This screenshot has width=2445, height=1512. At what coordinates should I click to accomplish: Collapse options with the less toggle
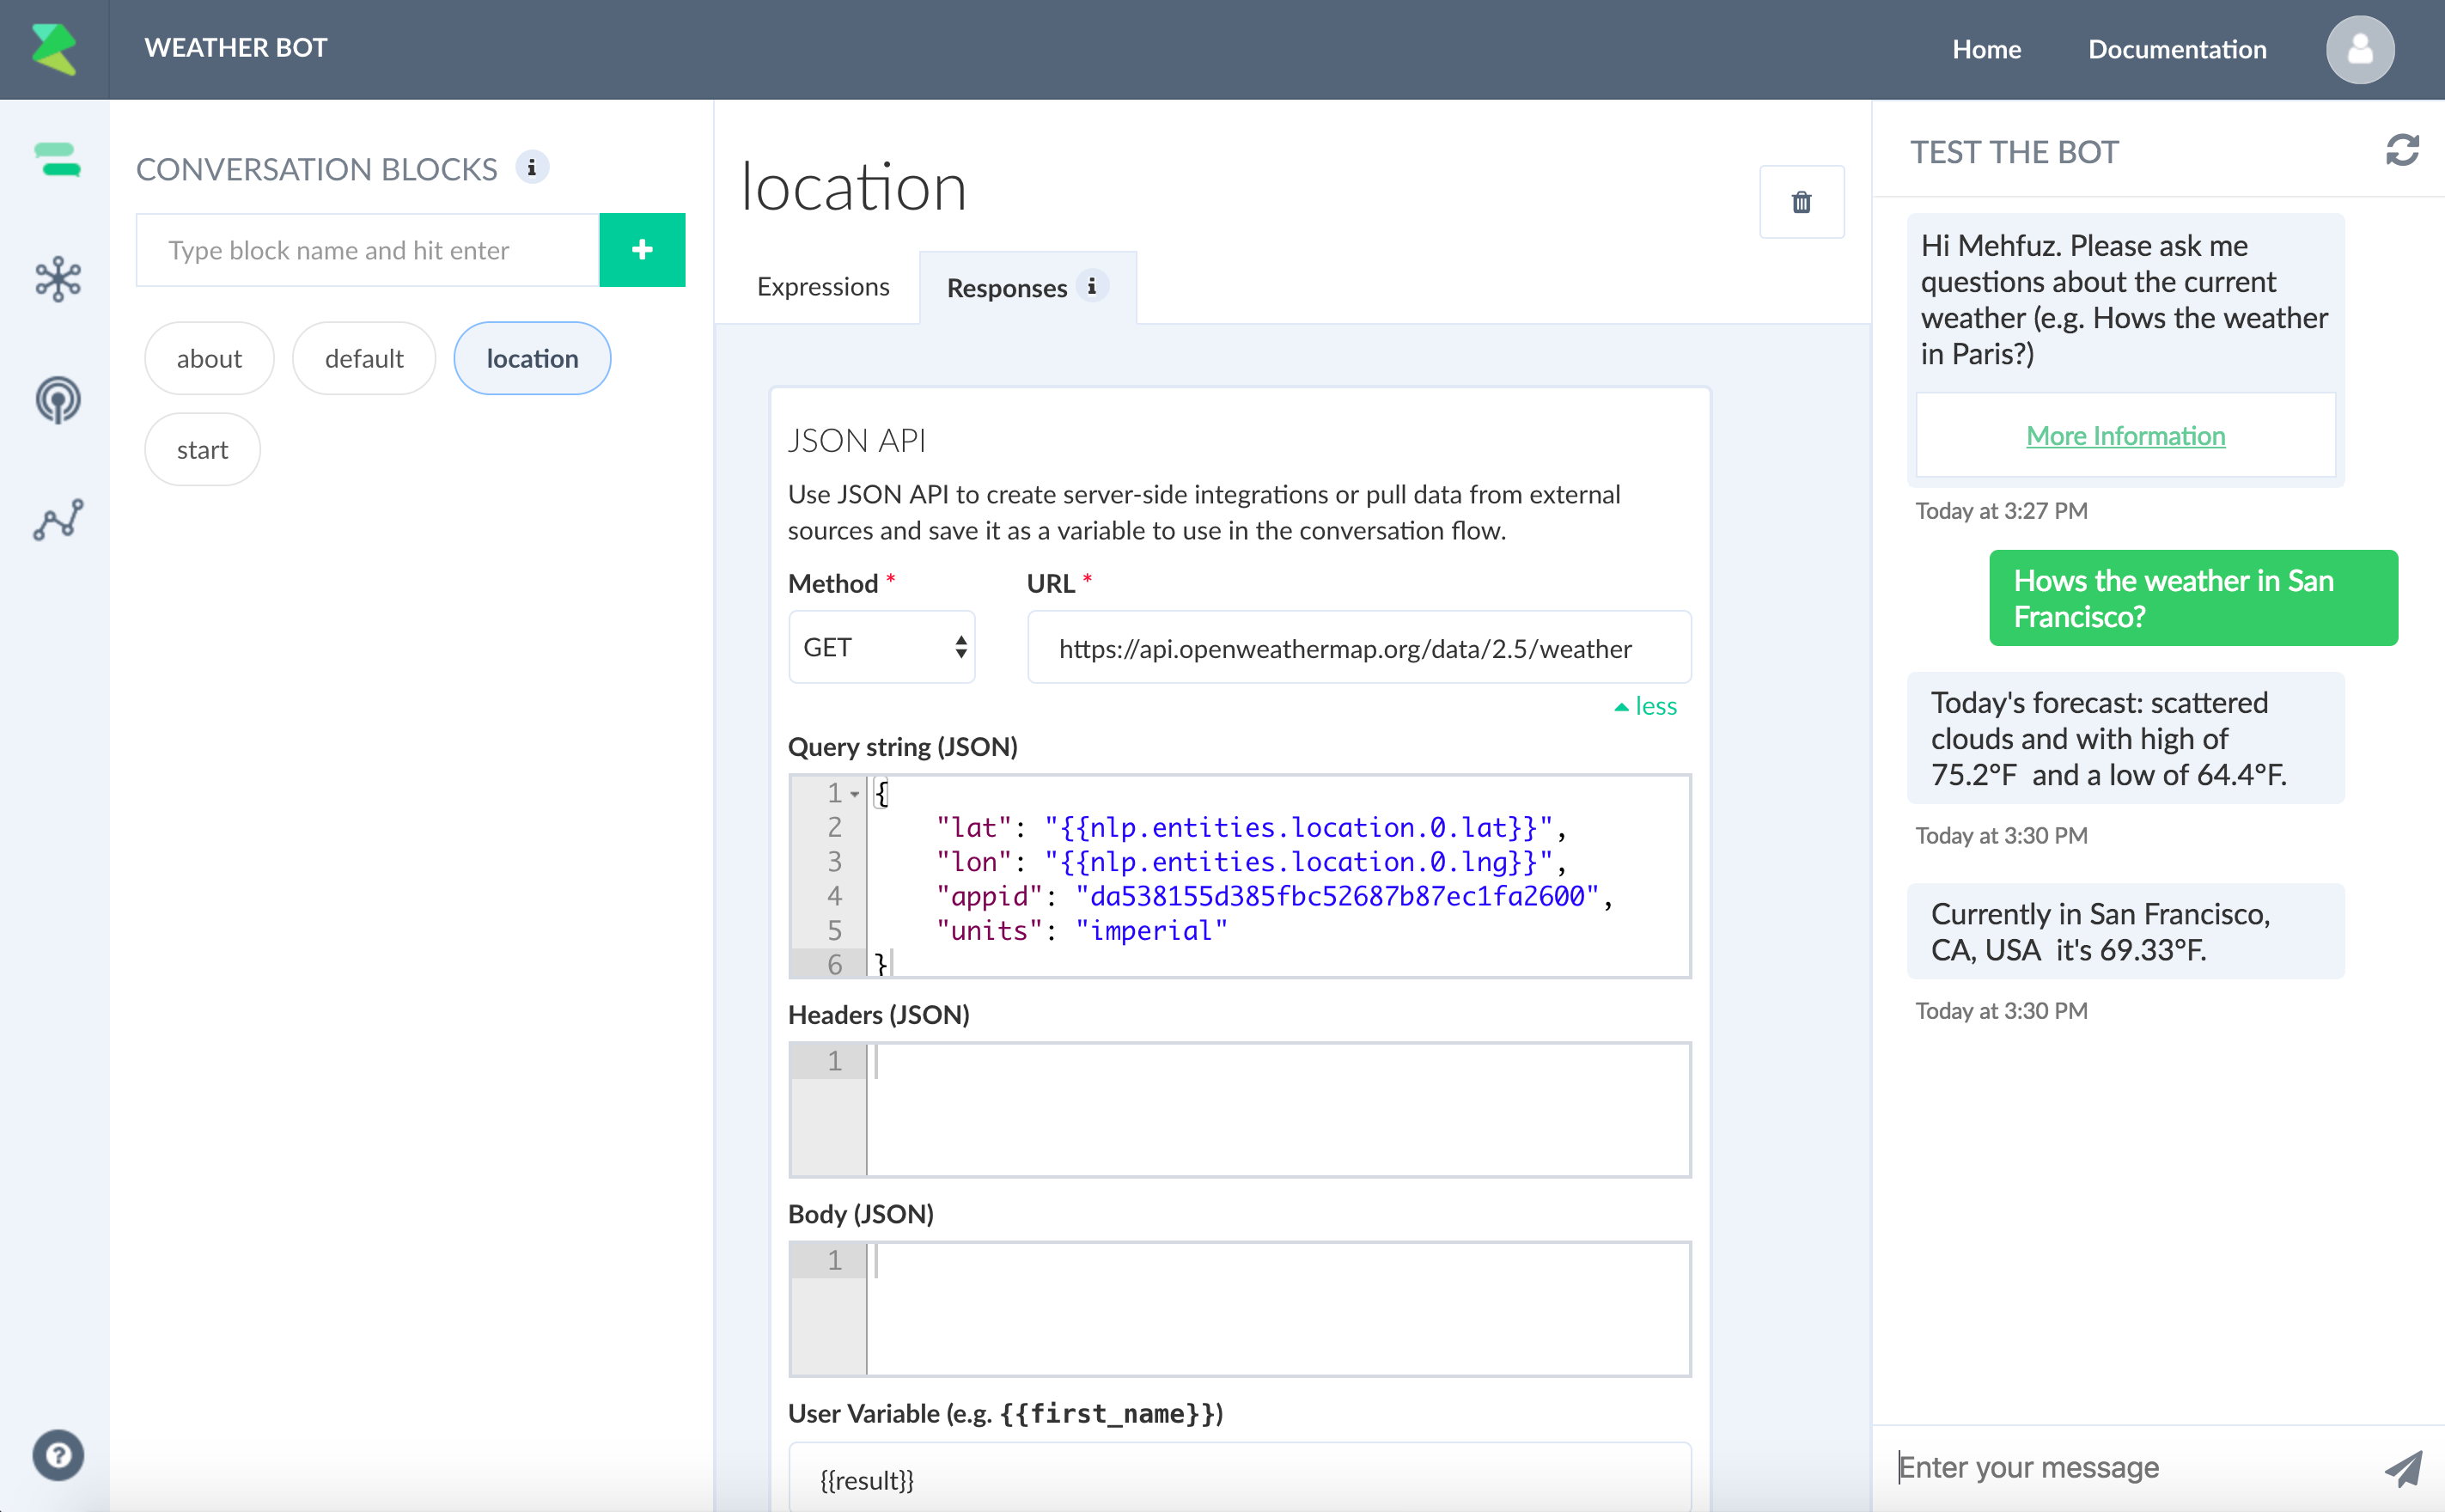1645,706
